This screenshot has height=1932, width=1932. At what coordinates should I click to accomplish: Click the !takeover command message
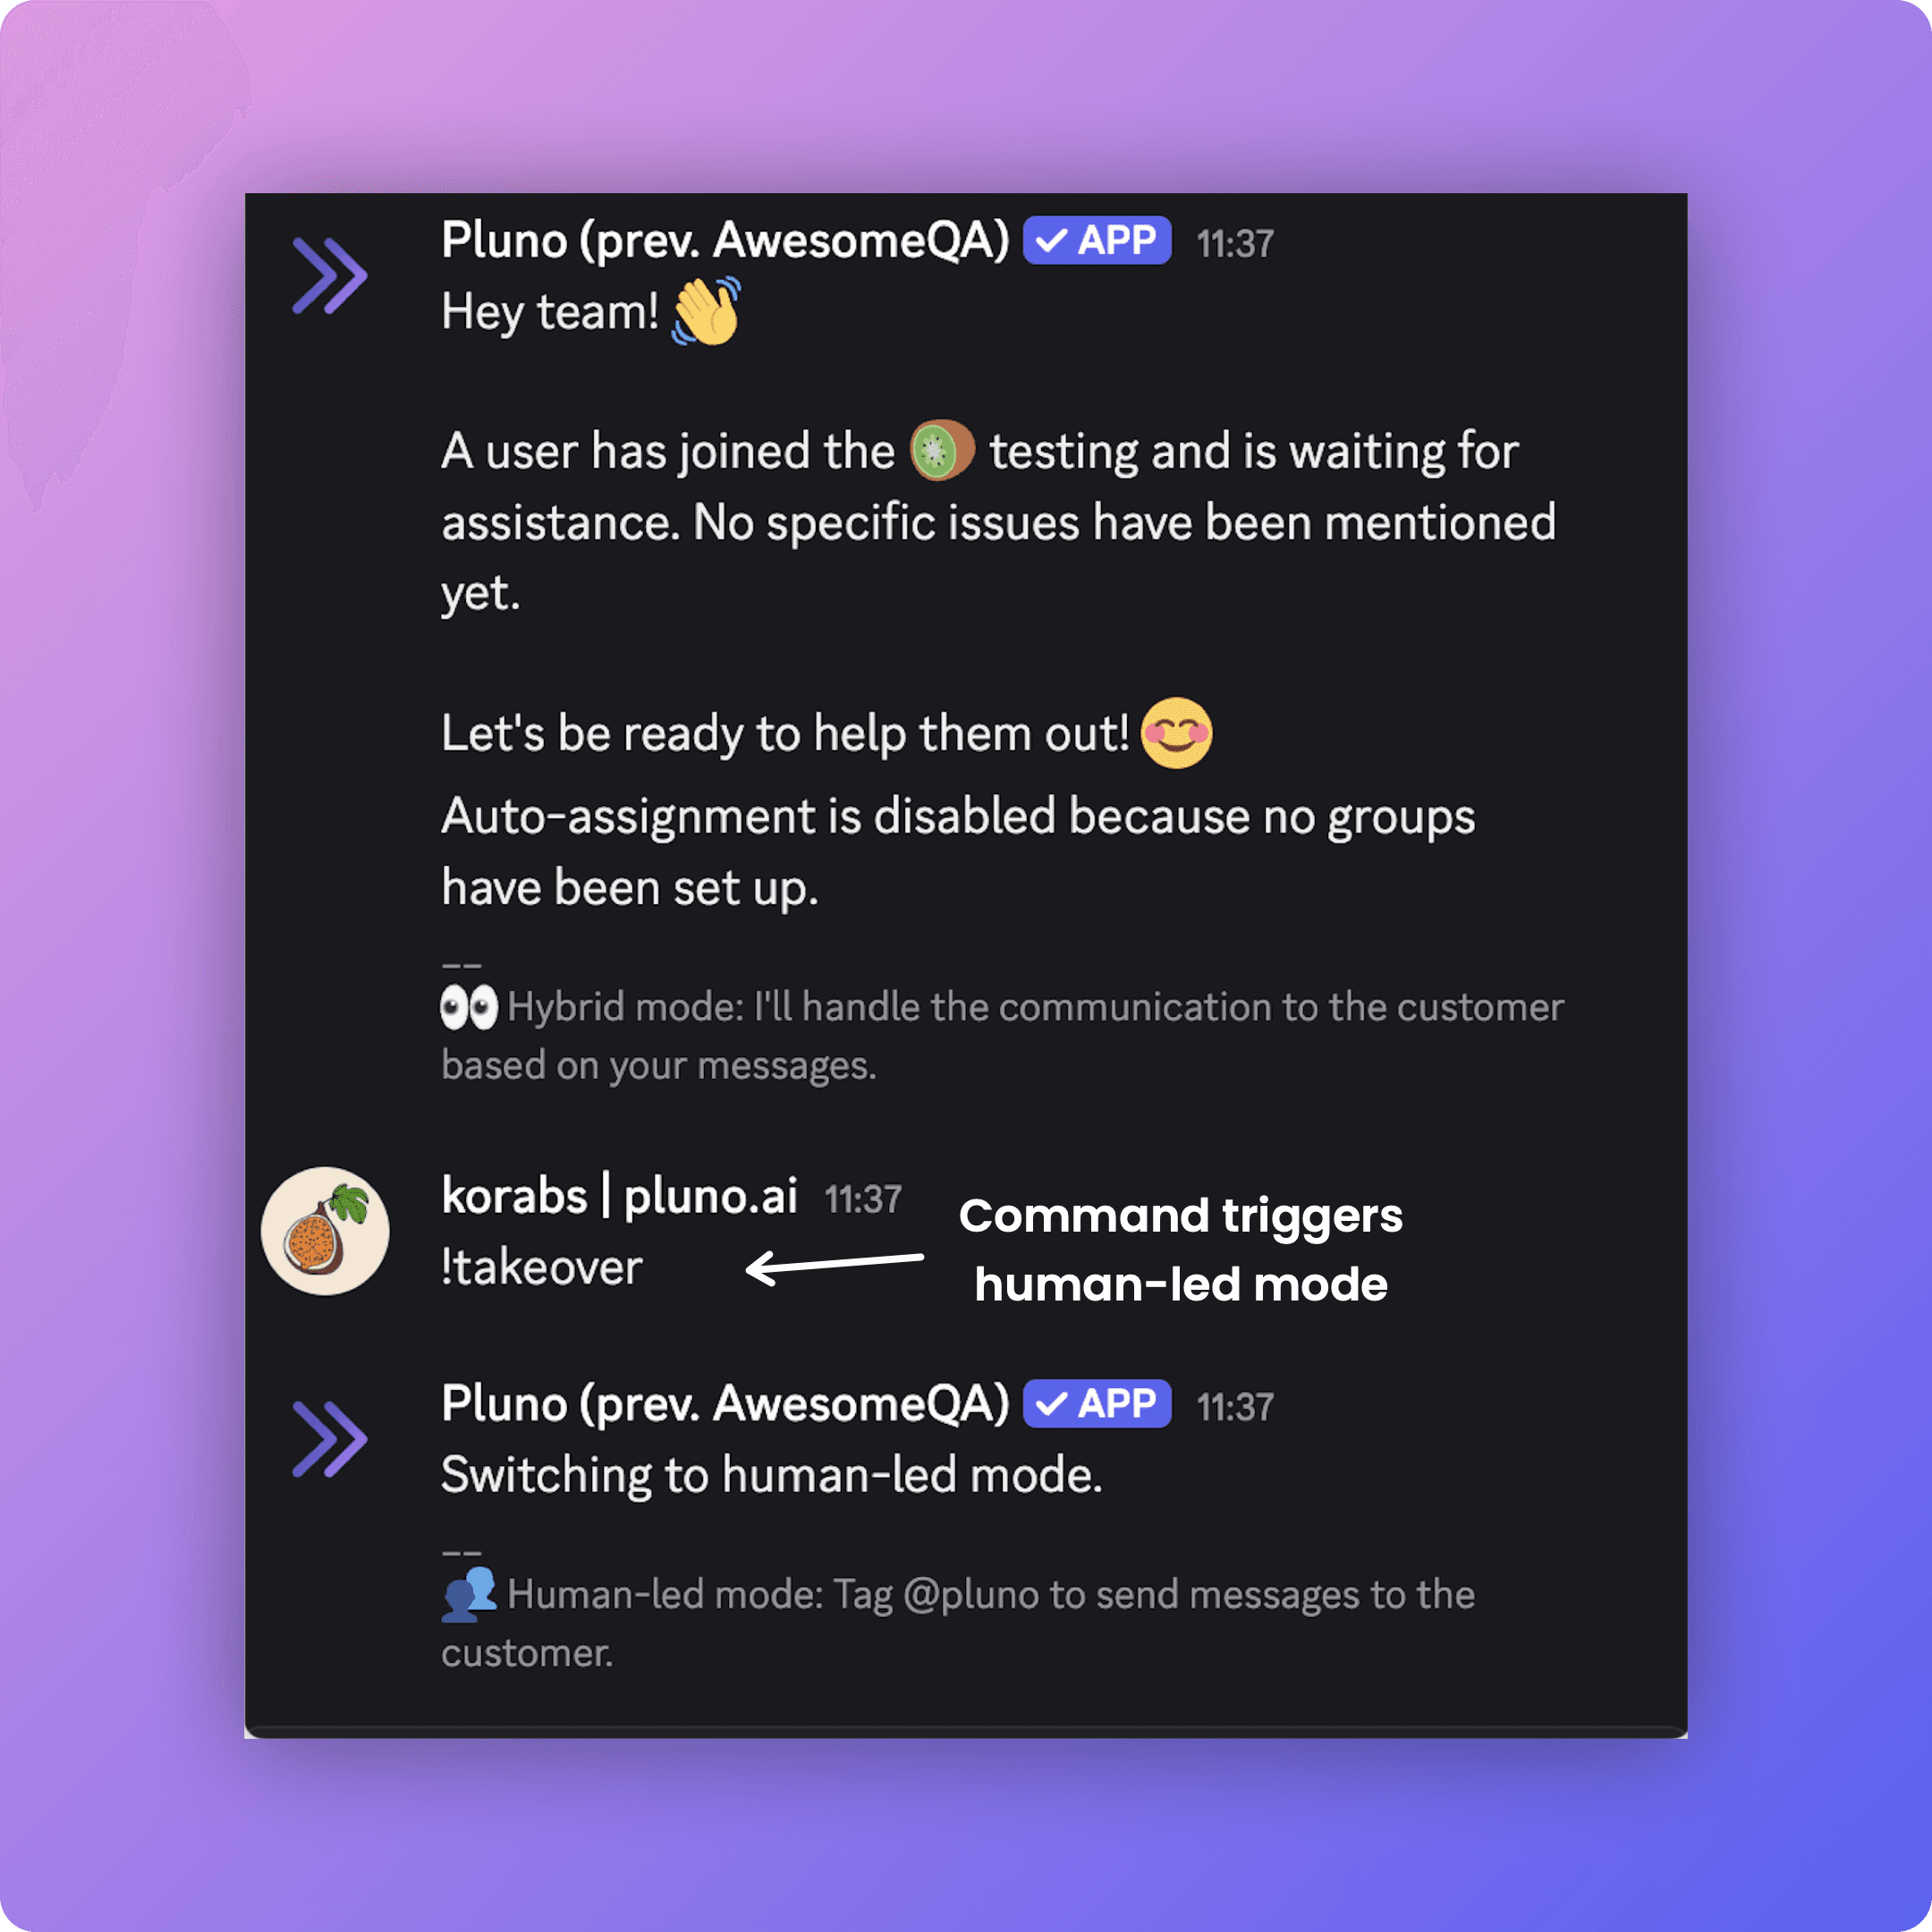click(x=541, y=1267)
